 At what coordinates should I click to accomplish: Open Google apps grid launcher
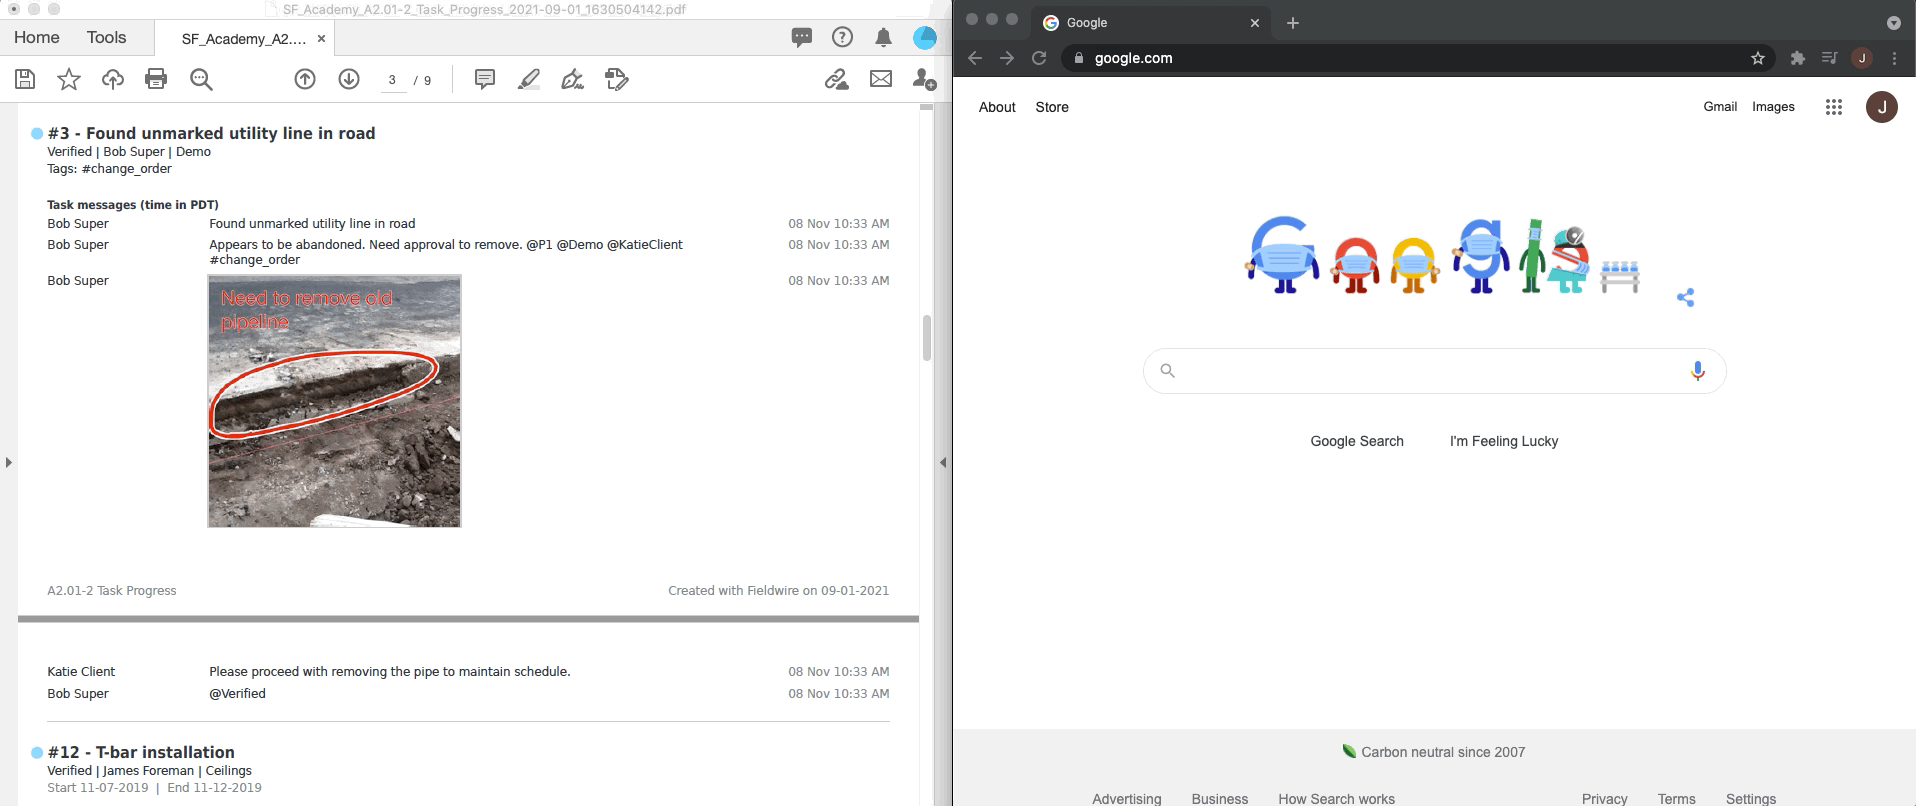click(x=1833, y=107)
